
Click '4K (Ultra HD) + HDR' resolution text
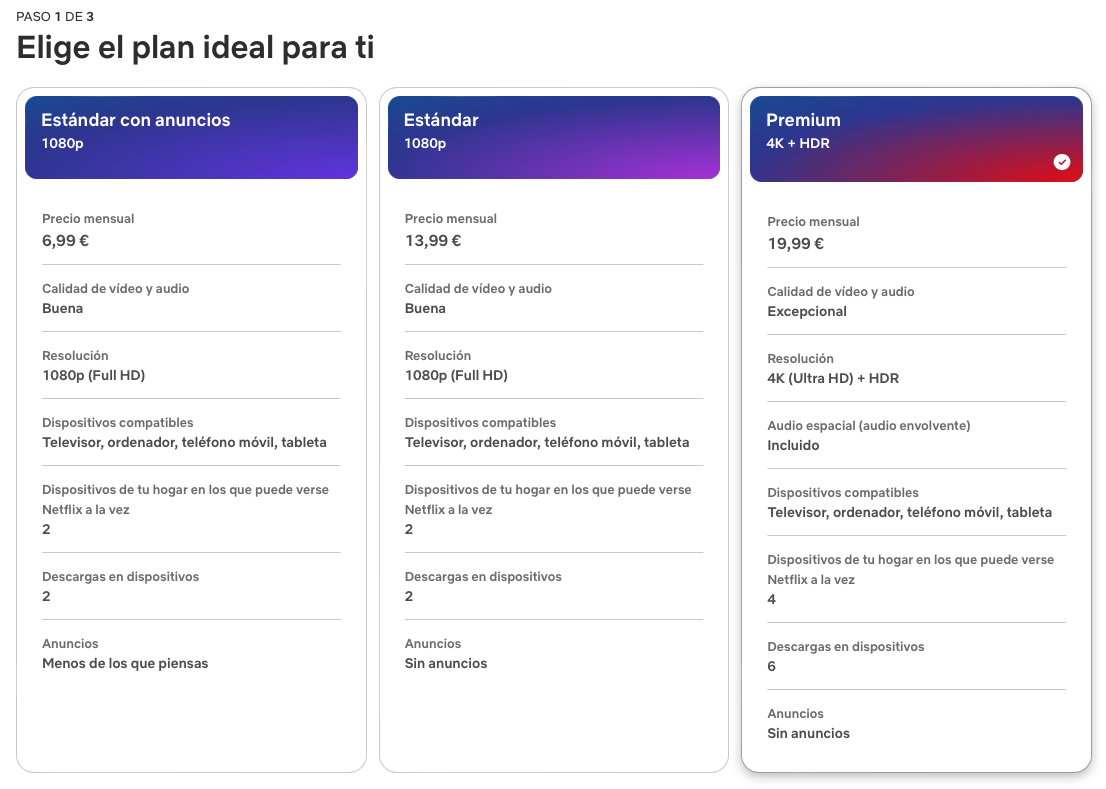(x=833, y=379)
